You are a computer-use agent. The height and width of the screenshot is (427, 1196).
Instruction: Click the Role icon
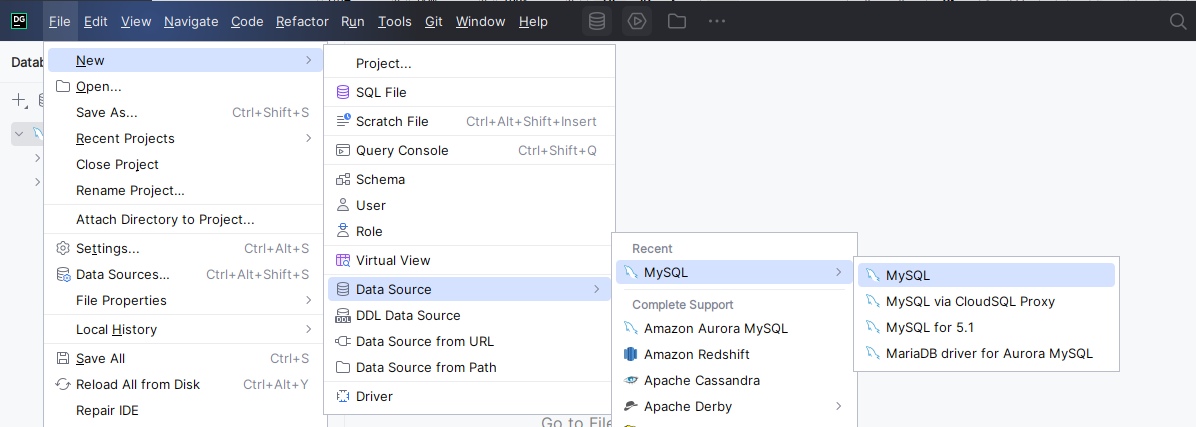[x=343, y=232]
